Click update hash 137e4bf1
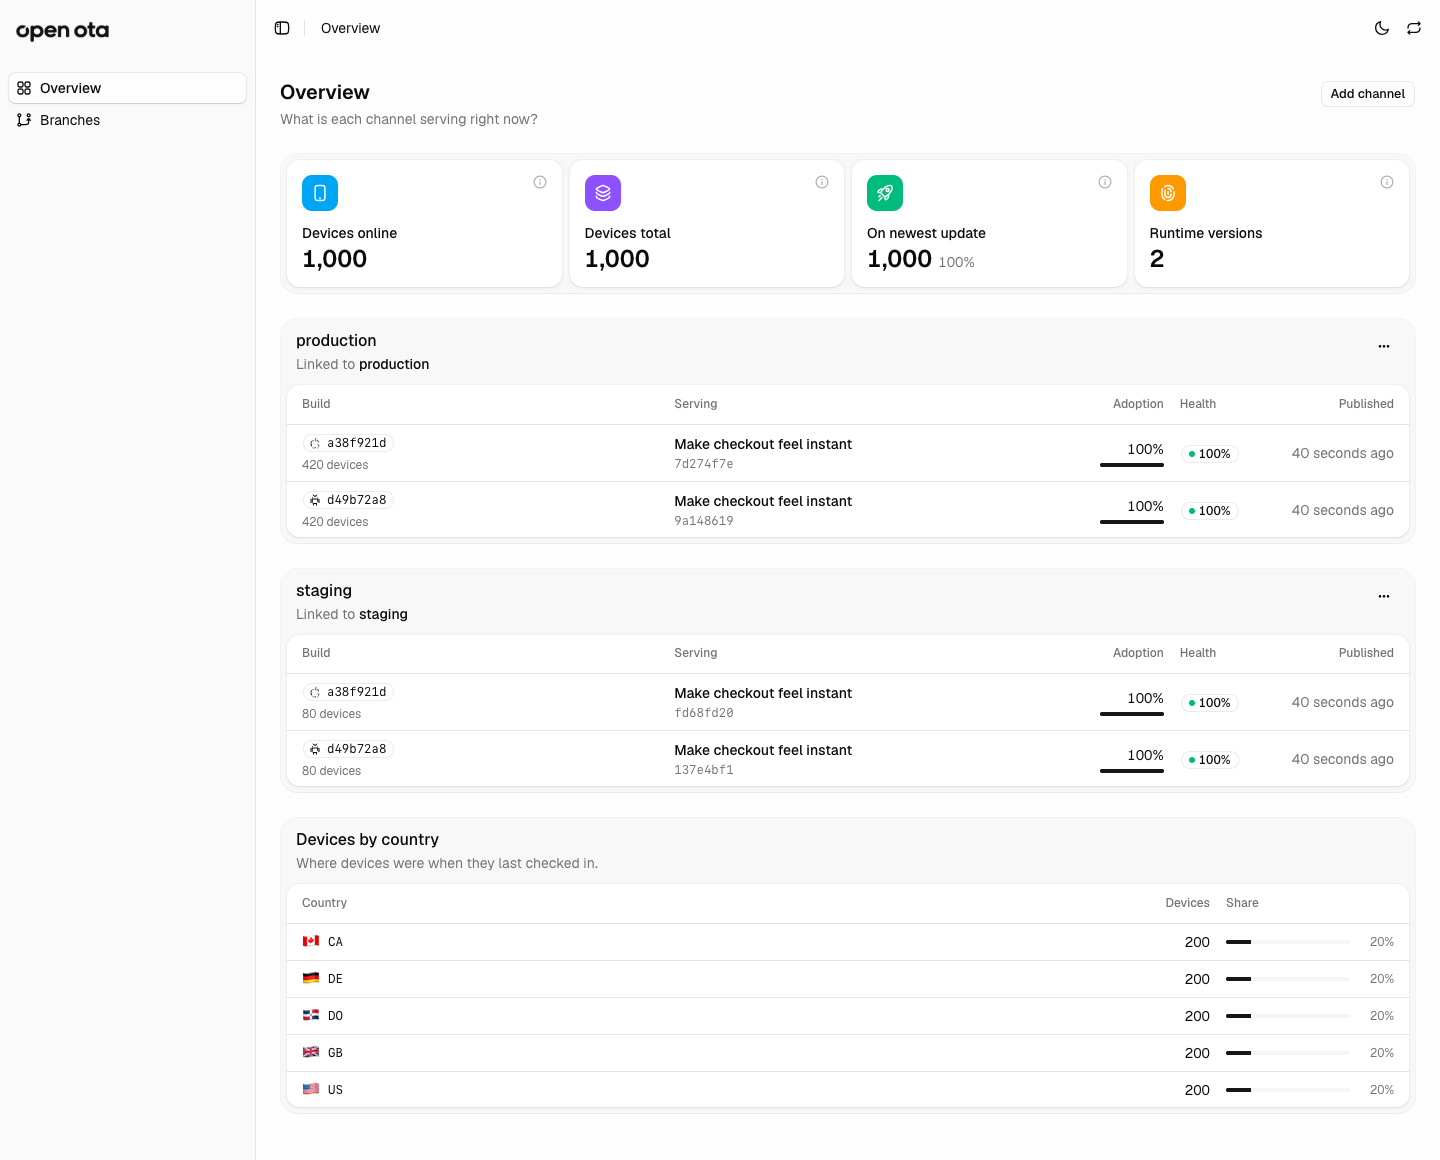The image size is (1440, 1160). click(x=704, y=770)
